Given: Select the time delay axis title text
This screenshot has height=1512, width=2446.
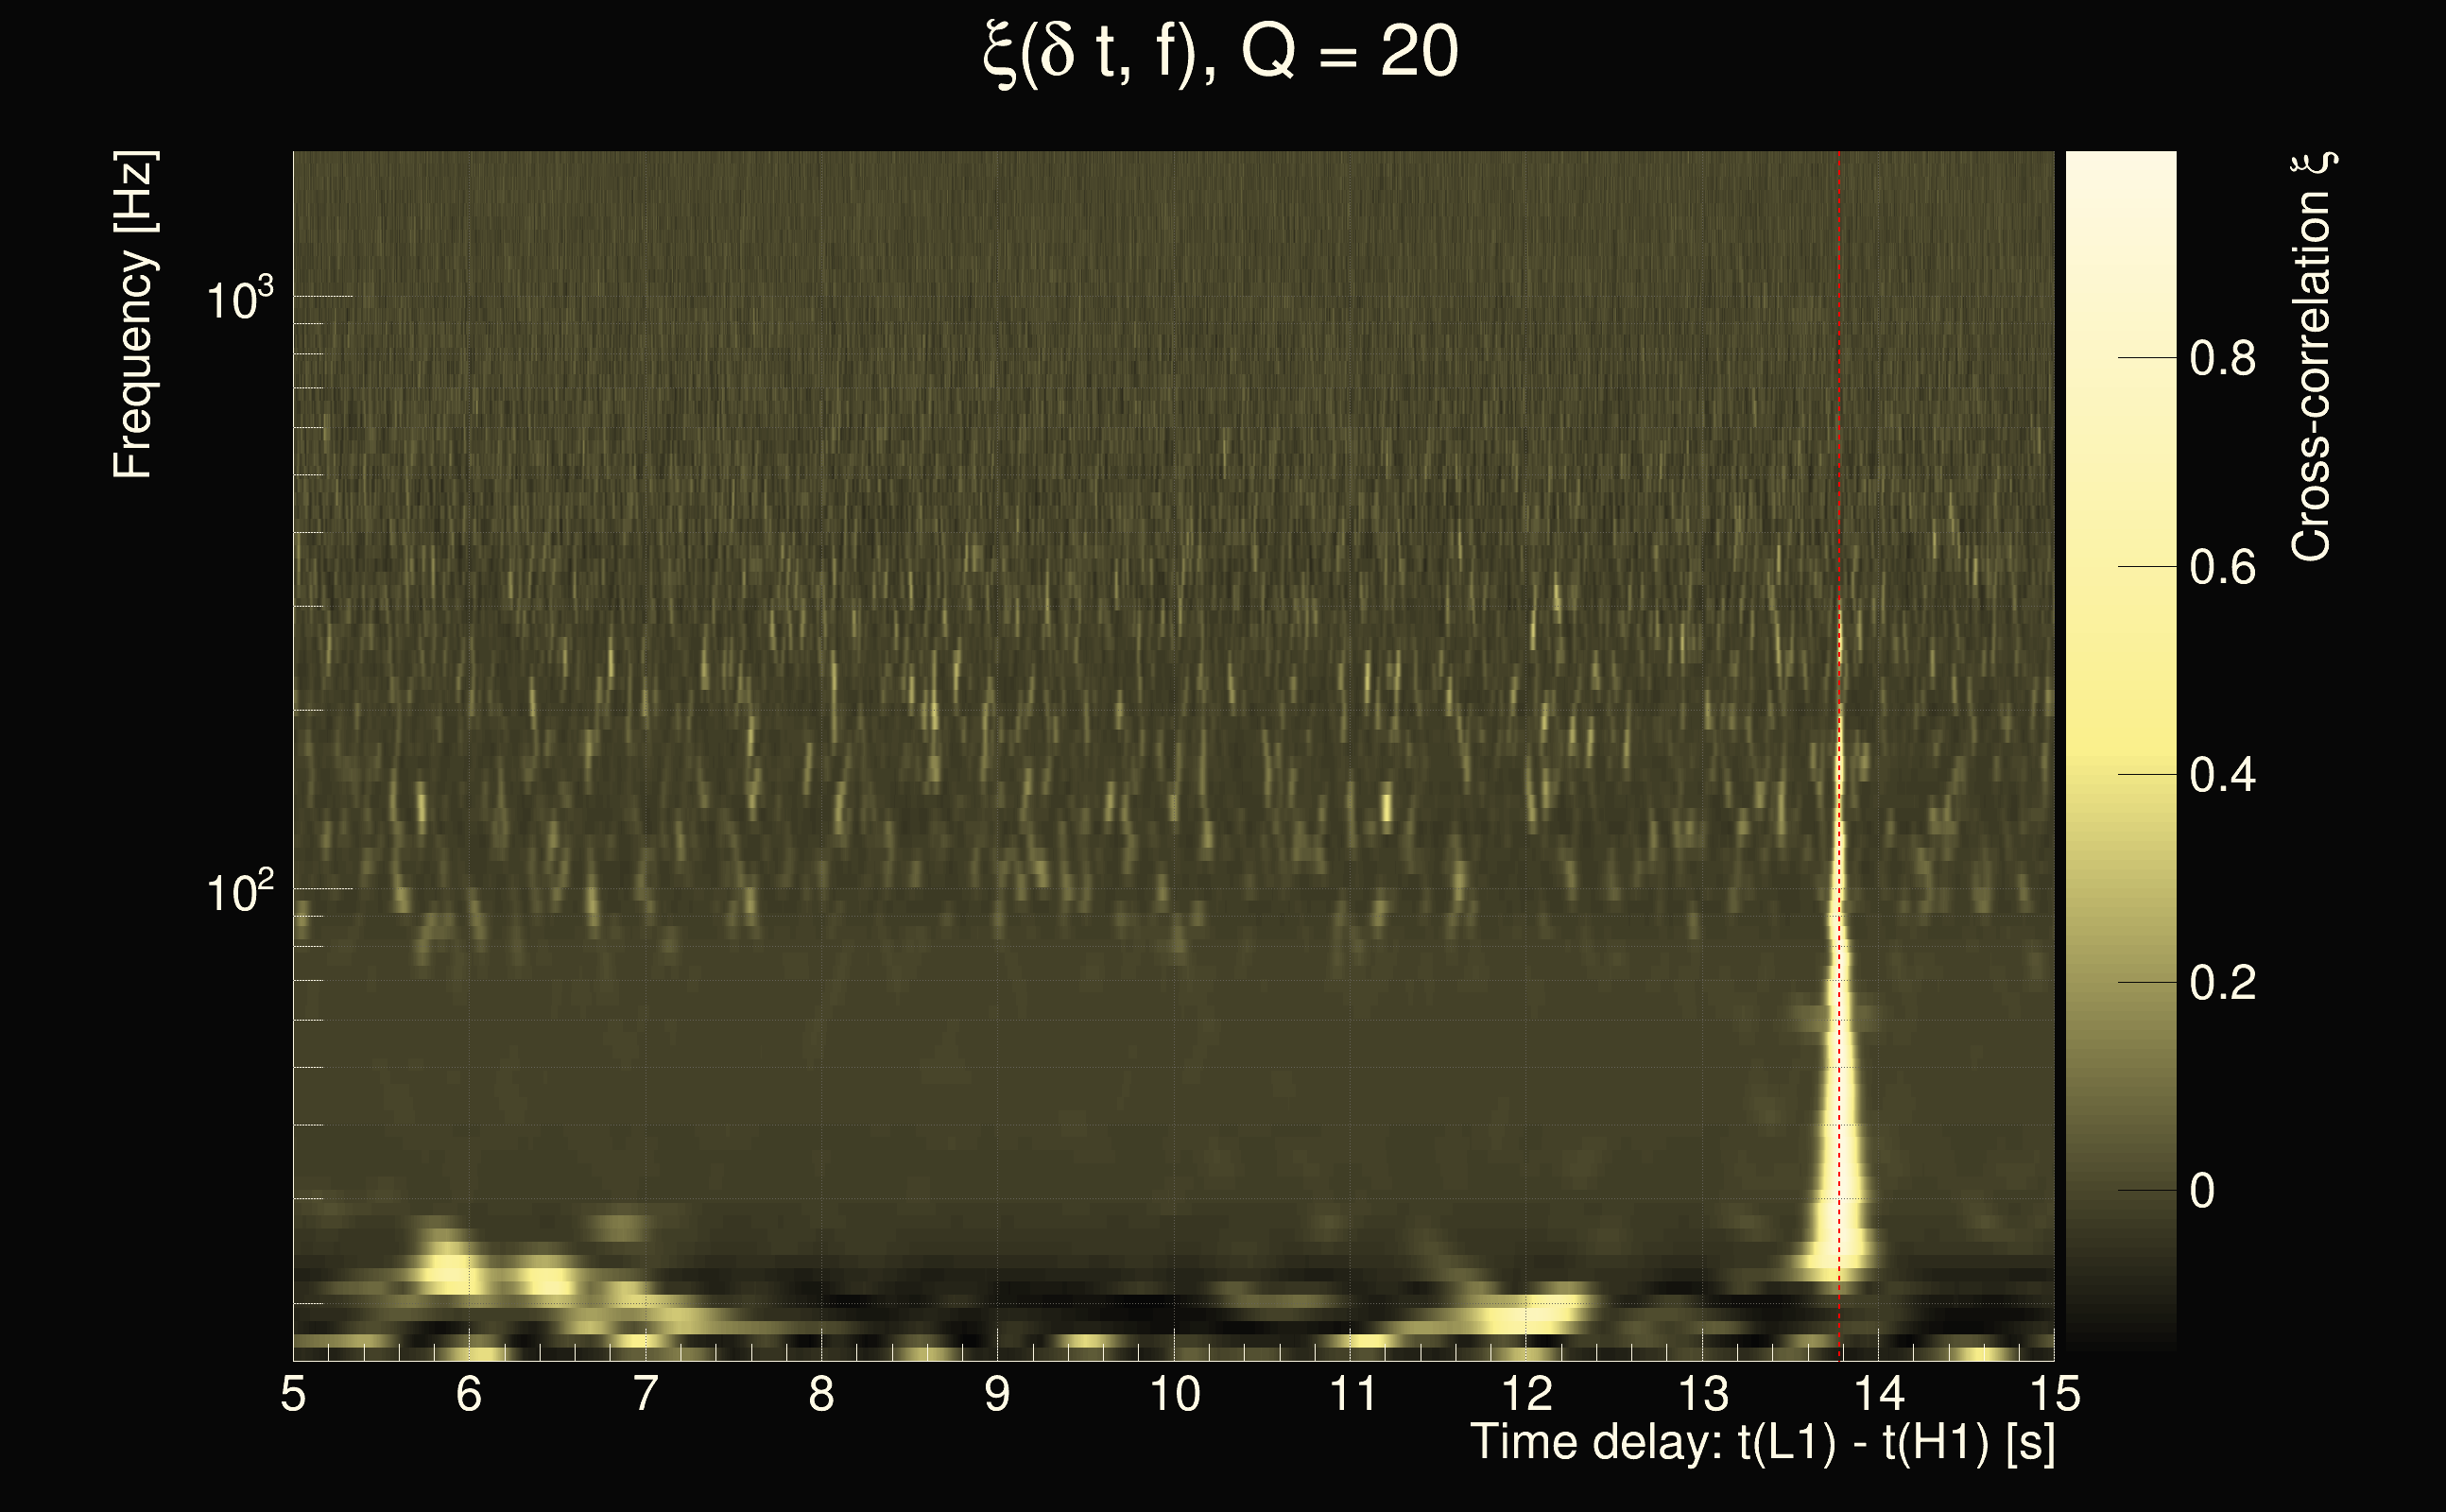Looking at the screenshot, I should (x=1762, y=1442).
